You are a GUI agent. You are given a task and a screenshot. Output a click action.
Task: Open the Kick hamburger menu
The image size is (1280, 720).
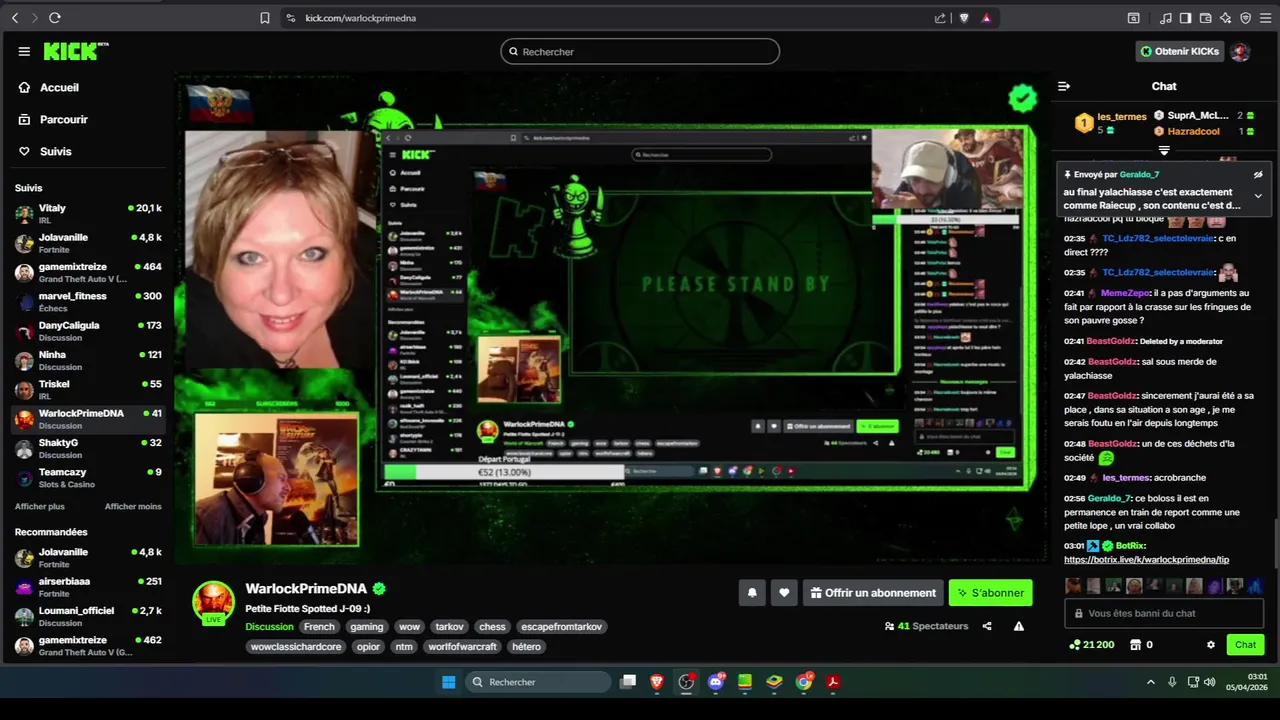click(24, 52)
